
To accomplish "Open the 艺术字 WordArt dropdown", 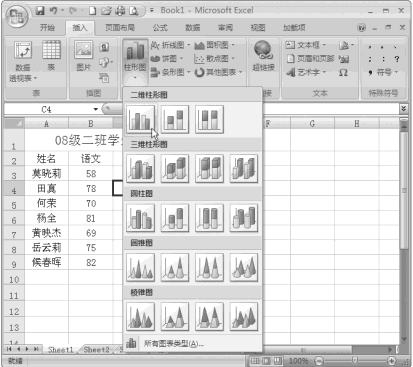I will (x=306, y=72).
